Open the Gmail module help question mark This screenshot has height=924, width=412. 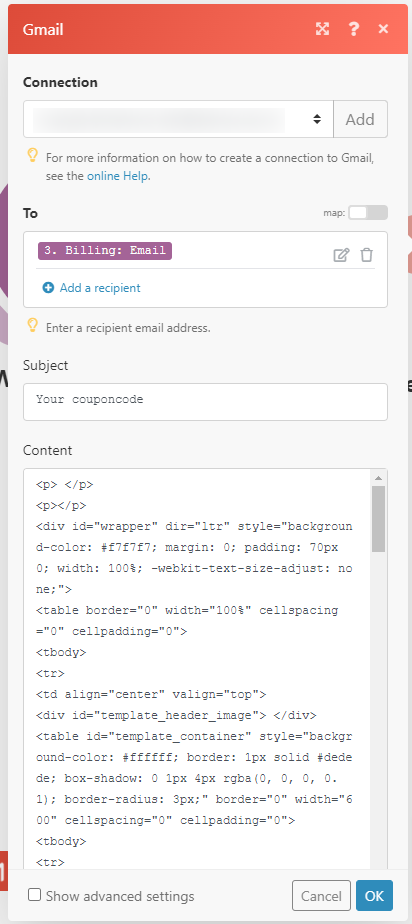coord(354,29)
